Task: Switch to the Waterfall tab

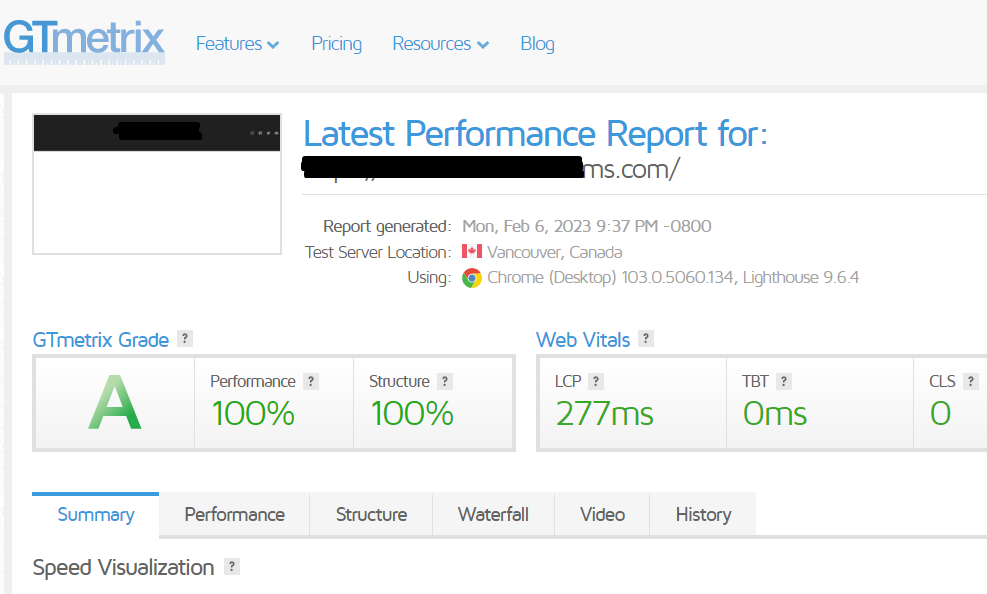Action: click(x=493, y=514)
